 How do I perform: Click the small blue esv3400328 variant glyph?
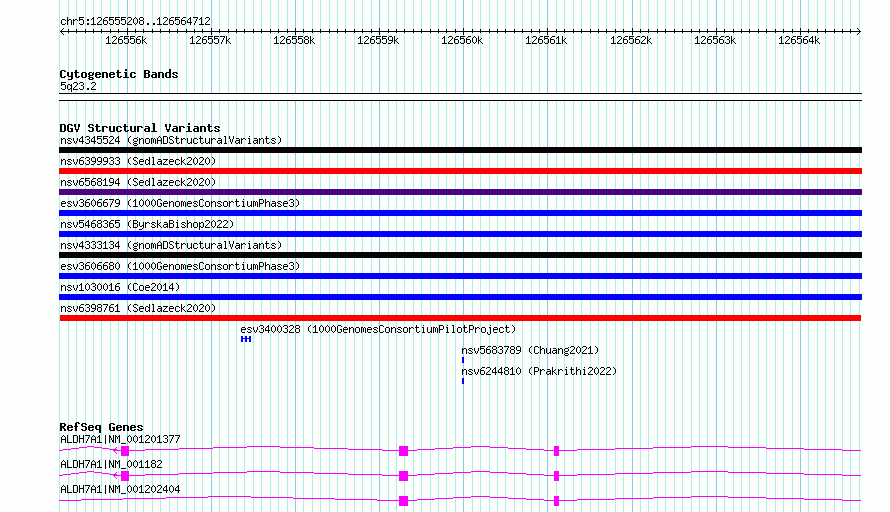point(246,339)
